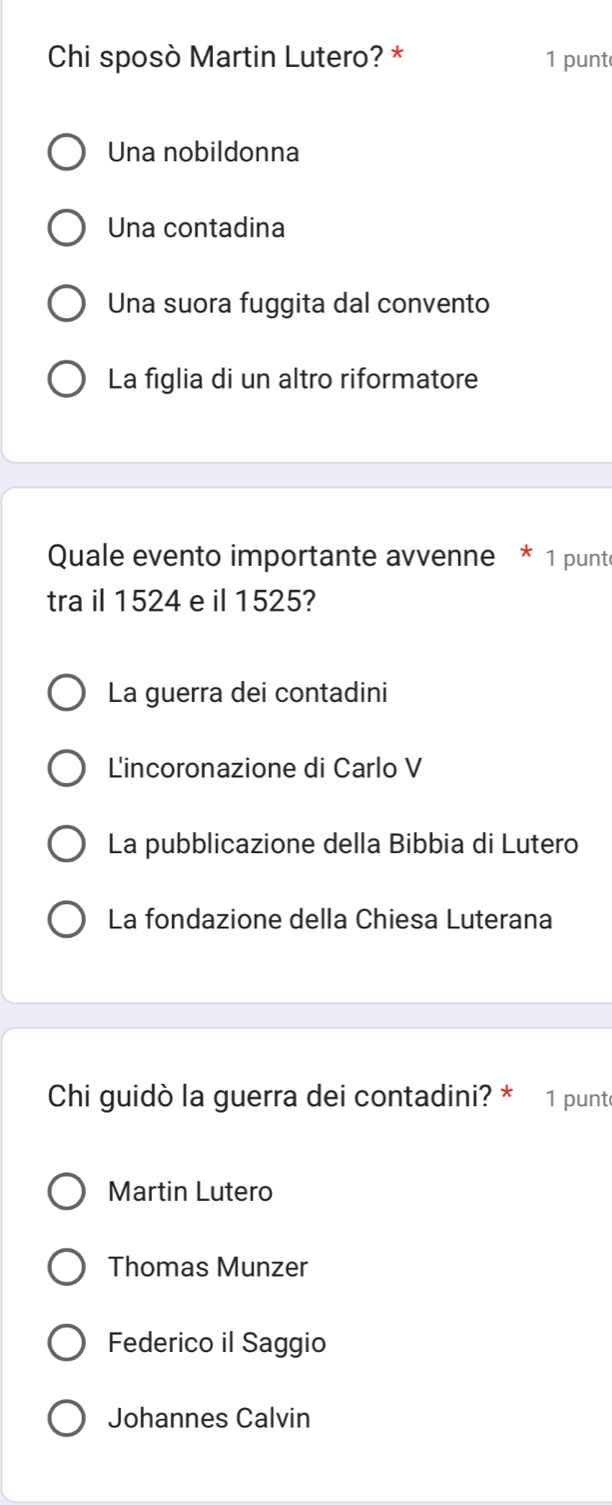Select 'Thomas Munzer' as the answer
Viewport: 612px width, 1505px height.
tap(67, 1267)
